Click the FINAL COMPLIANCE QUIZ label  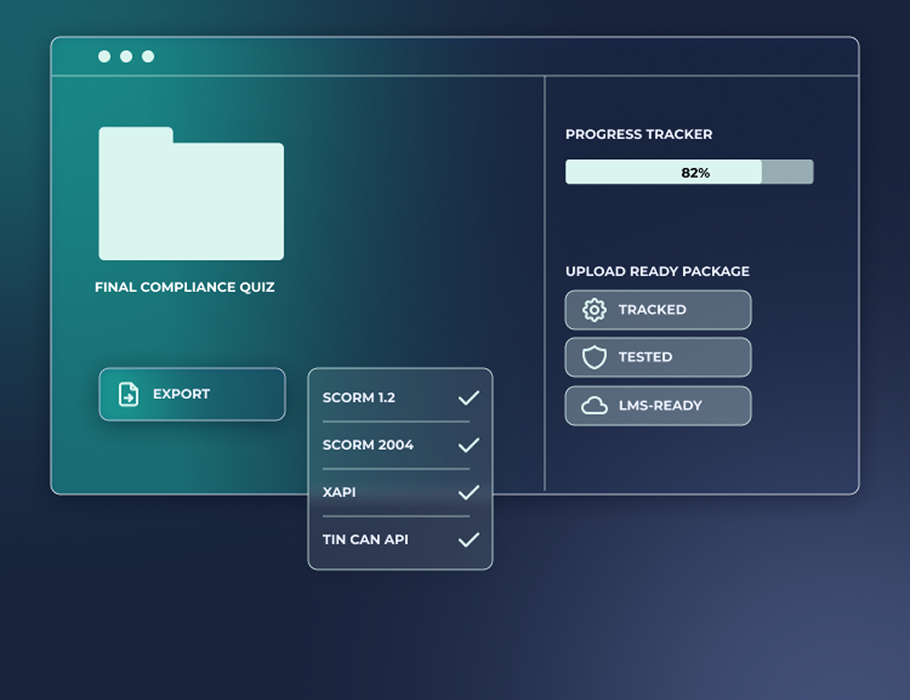pyautogui.click(x=185, y=287)
